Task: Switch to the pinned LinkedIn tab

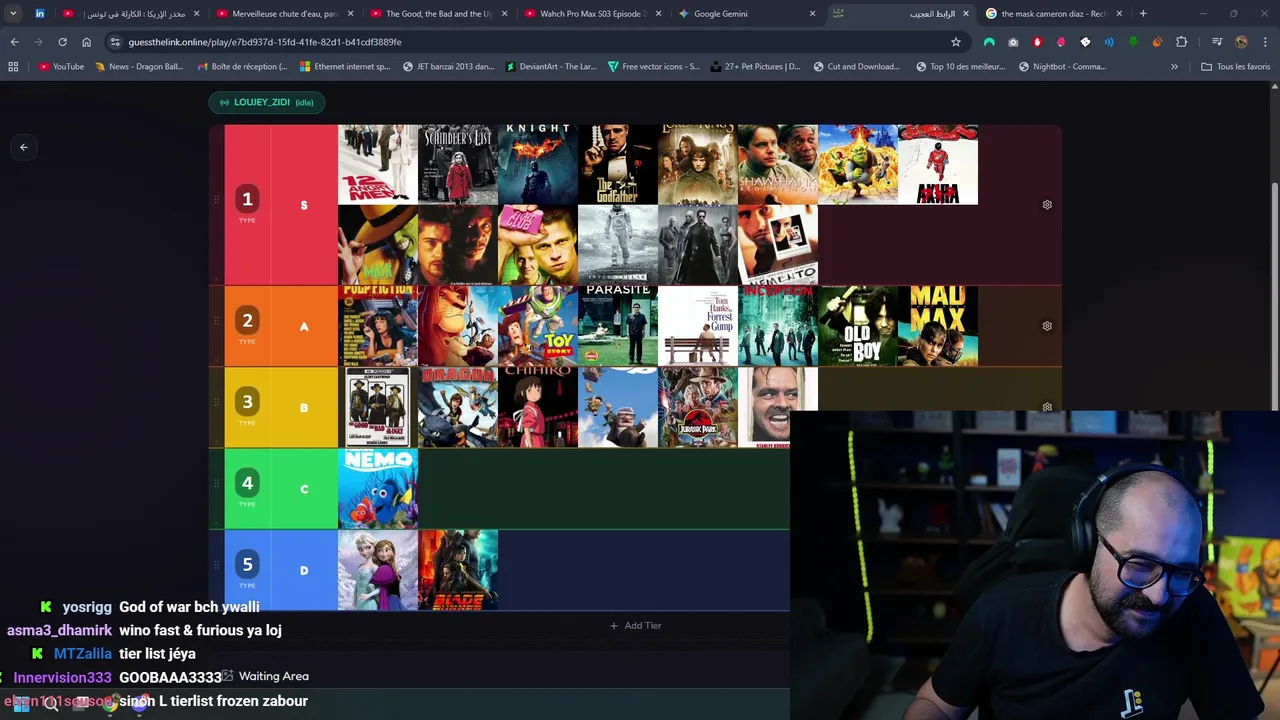Action: click(x=40, y=14)
